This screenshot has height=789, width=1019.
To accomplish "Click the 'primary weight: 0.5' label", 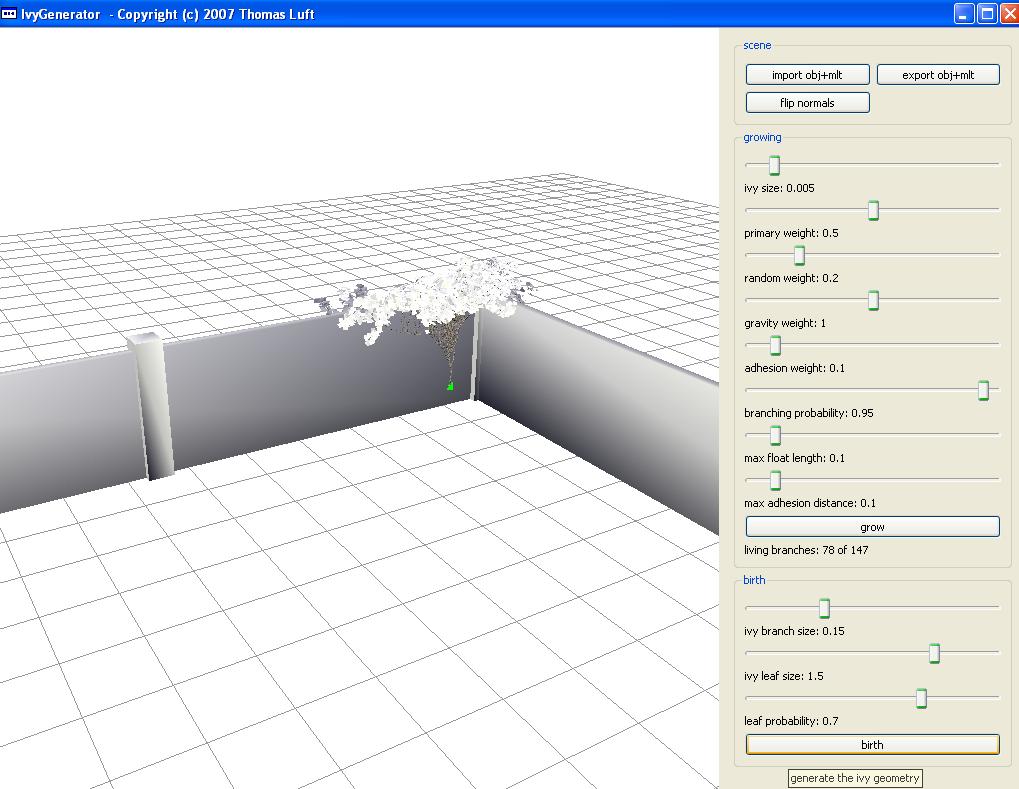I will [x=791, y=233].
